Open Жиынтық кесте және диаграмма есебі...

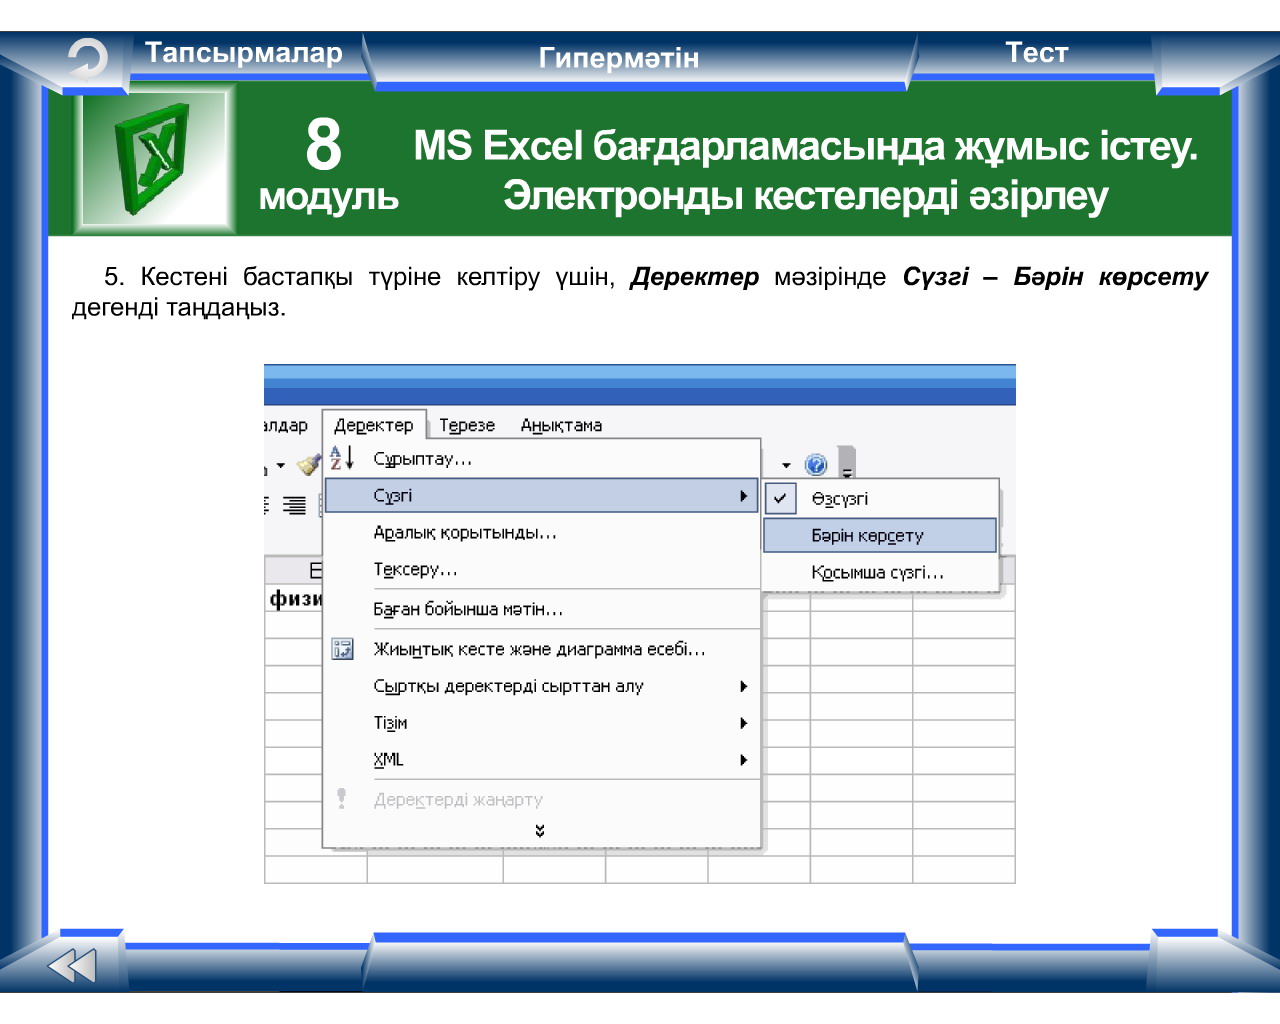[542, 649]
